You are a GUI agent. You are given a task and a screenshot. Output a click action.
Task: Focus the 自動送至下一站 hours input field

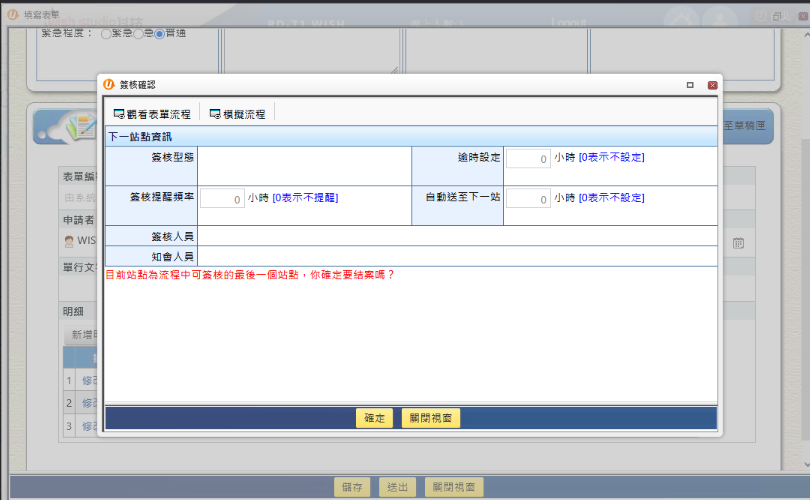point(528,198)
